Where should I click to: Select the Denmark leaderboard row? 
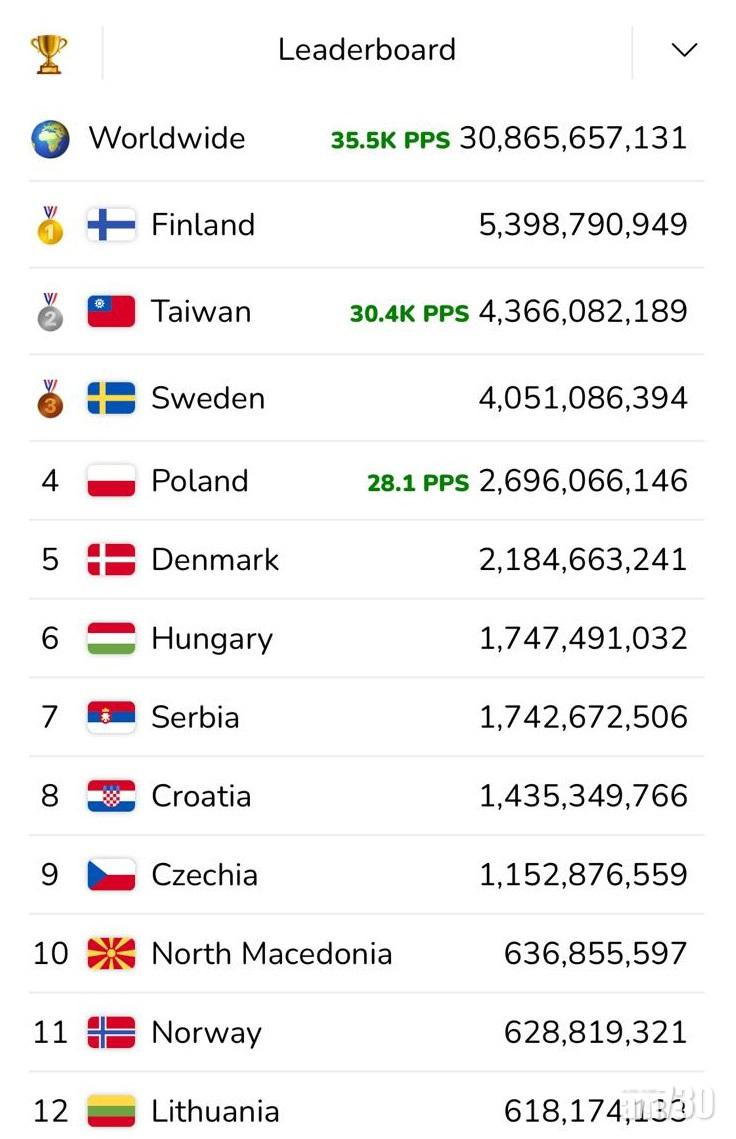367,560
